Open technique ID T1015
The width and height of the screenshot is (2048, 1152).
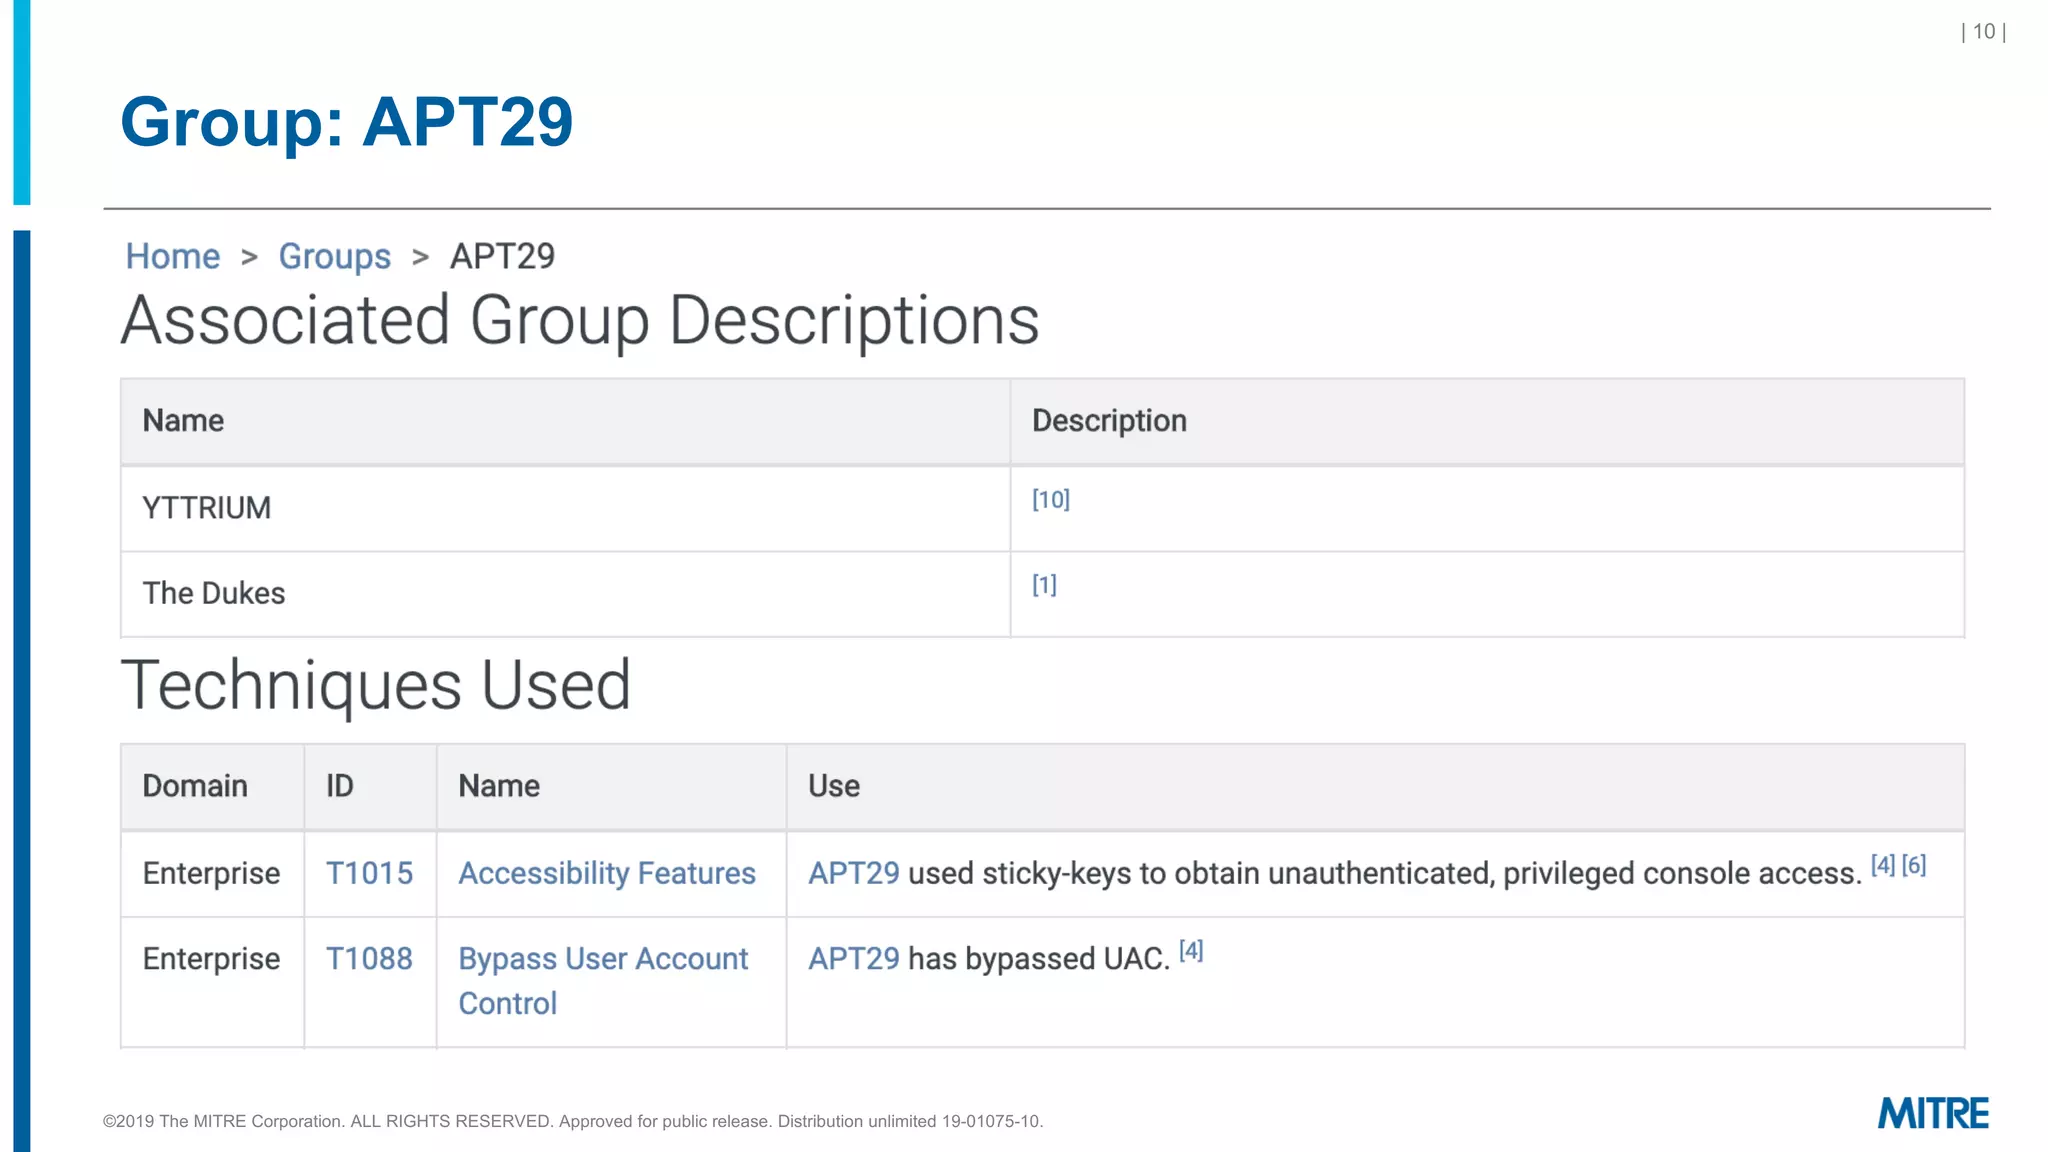(369, 873)
